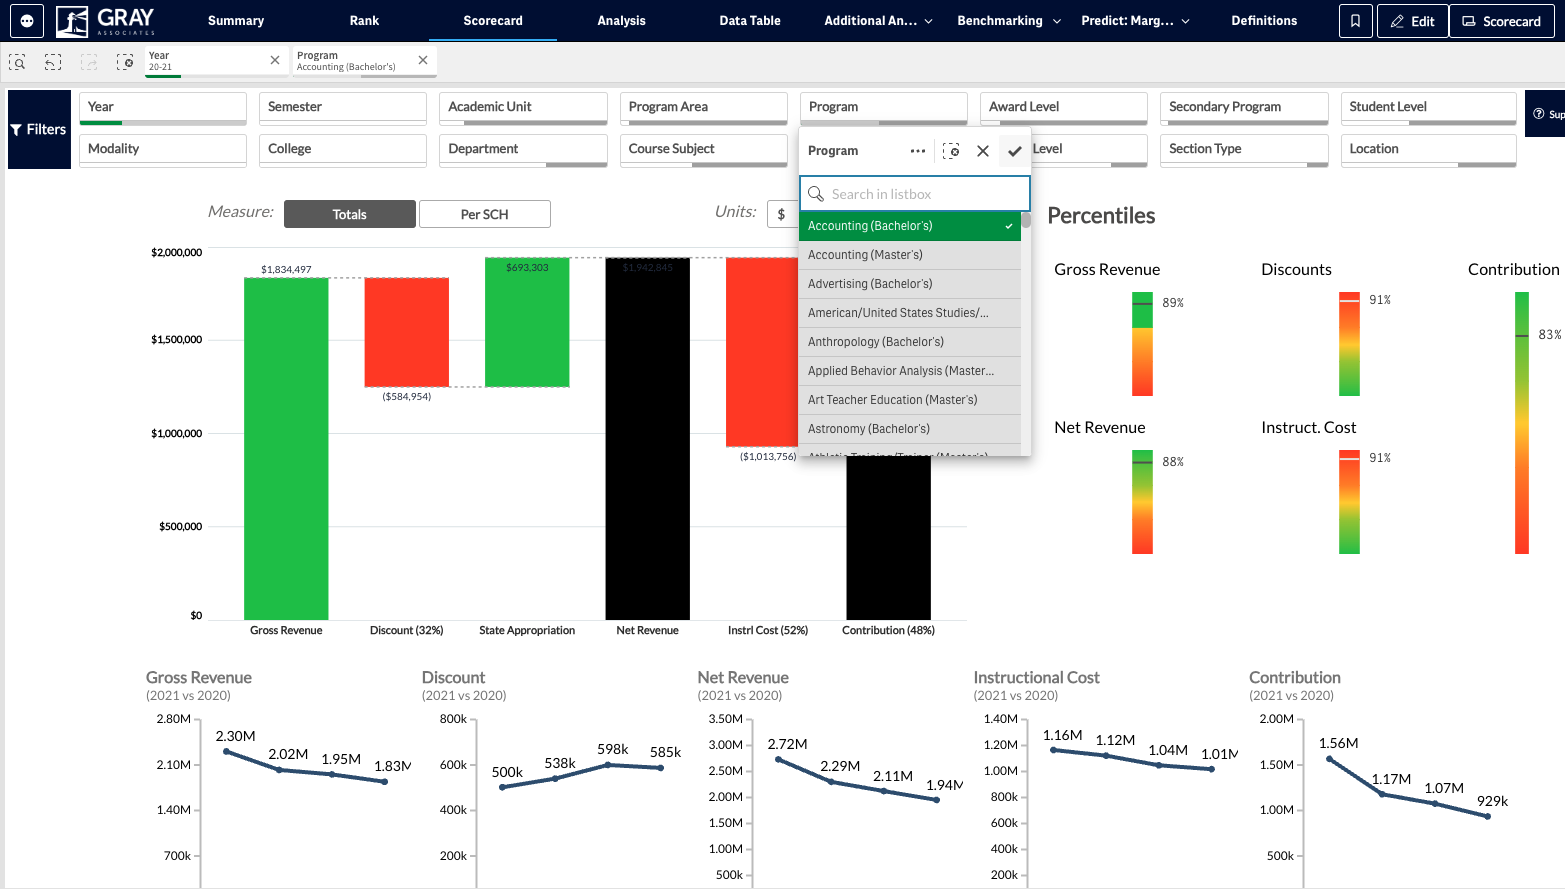1565x889 pixels.
Task: Select Accounting (Master's) program
Action: 910,255
